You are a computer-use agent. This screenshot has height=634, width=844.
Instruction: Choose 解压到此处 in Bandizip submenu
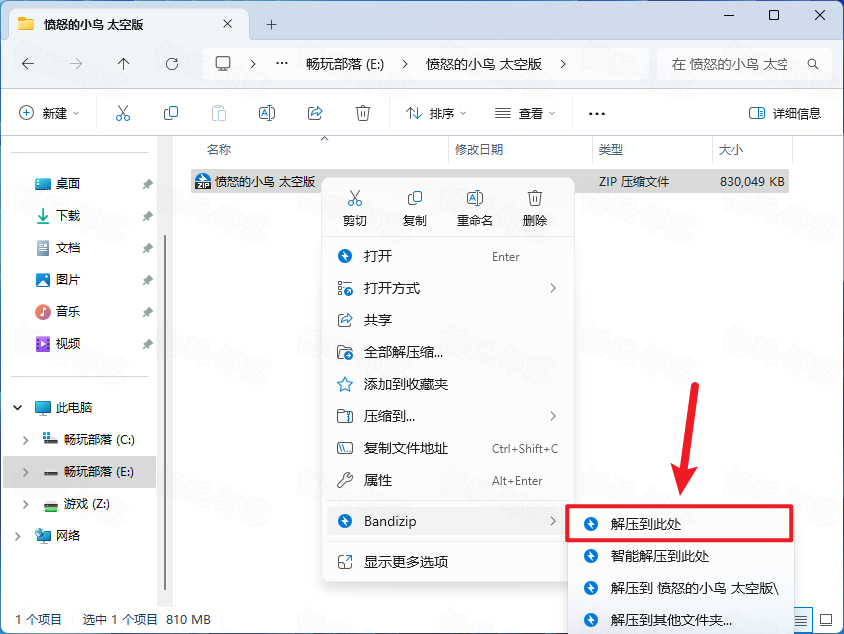coord(679,524)
